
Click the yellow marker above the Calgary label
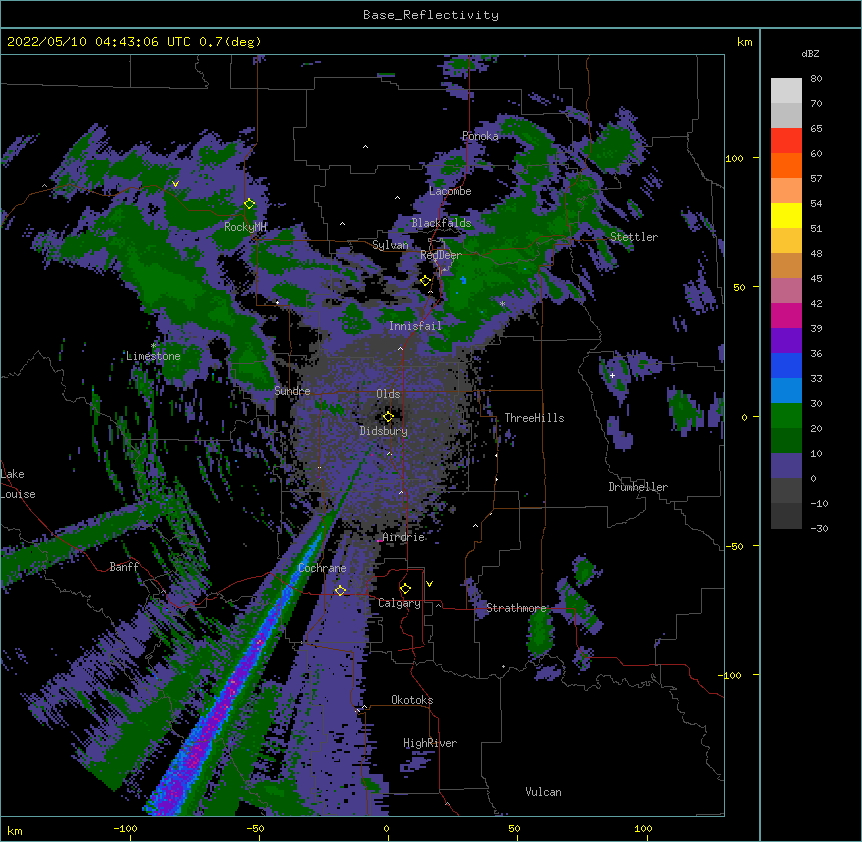coord(405,589)
